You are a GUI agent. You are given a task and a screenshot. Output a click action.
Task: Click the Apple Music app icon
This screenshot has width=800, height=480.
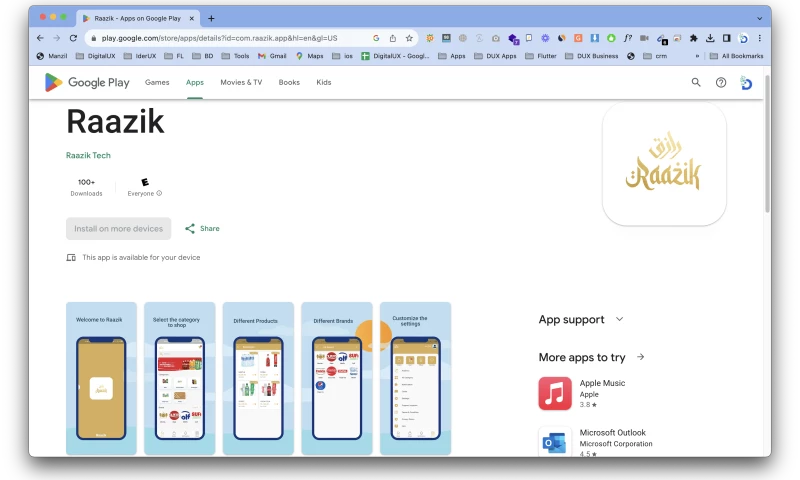coord(555,393)
